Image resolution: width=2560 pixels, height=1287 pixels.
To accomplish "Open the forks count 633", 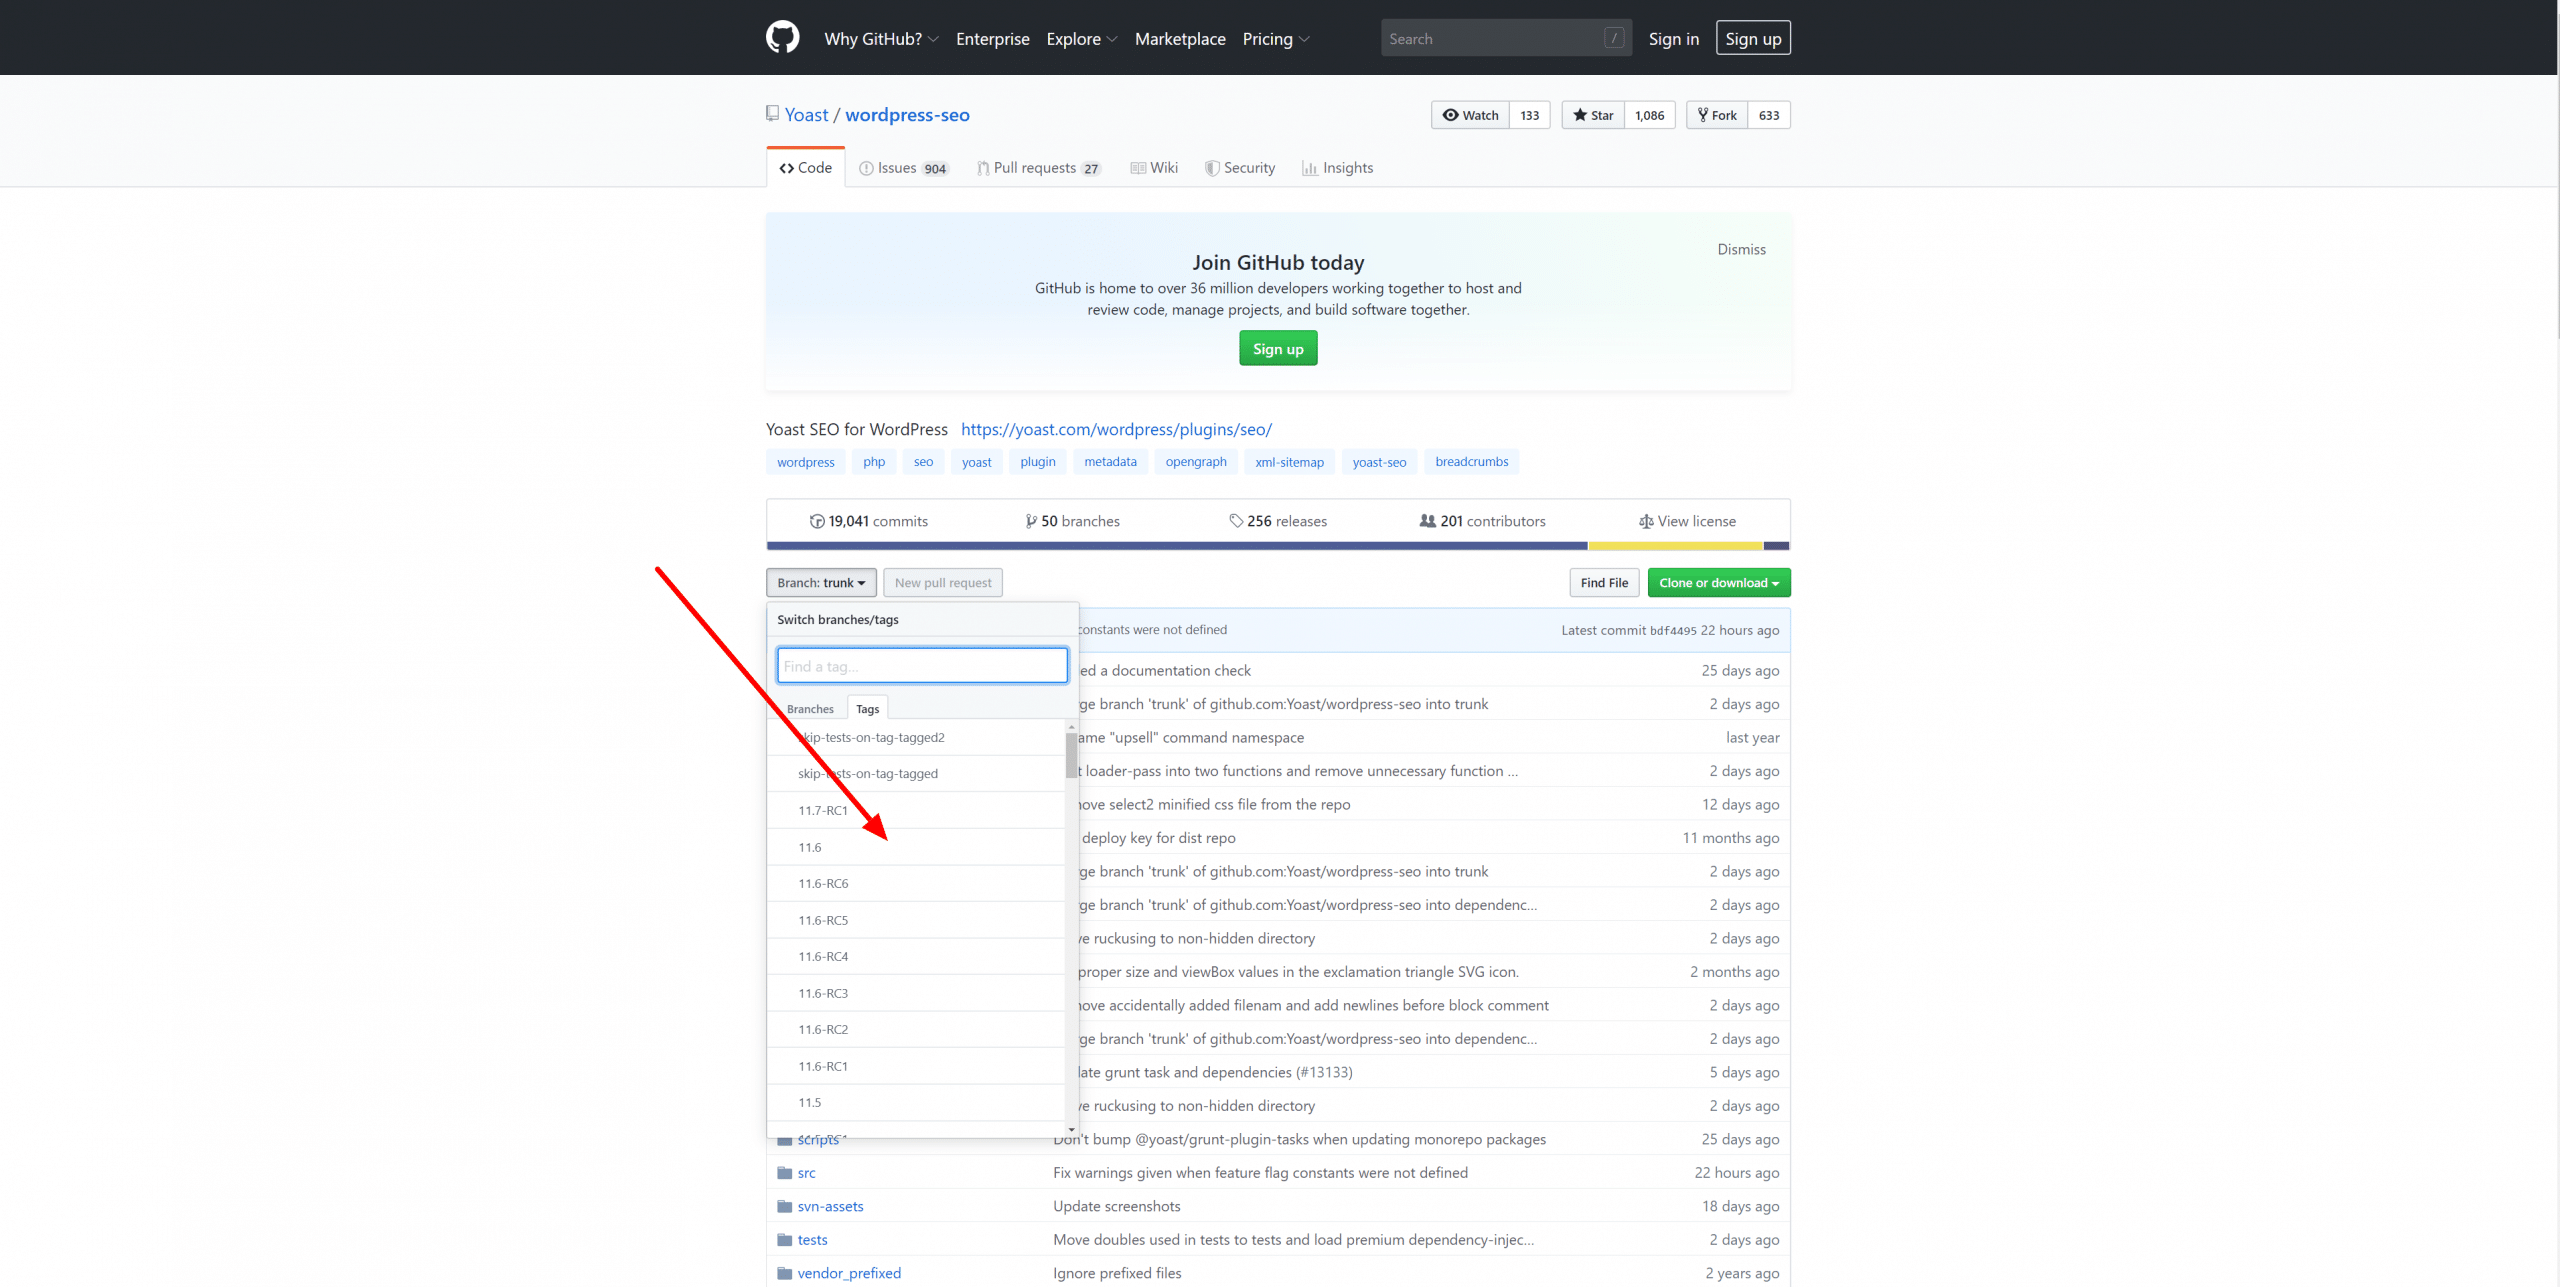I will (1768, 115).
